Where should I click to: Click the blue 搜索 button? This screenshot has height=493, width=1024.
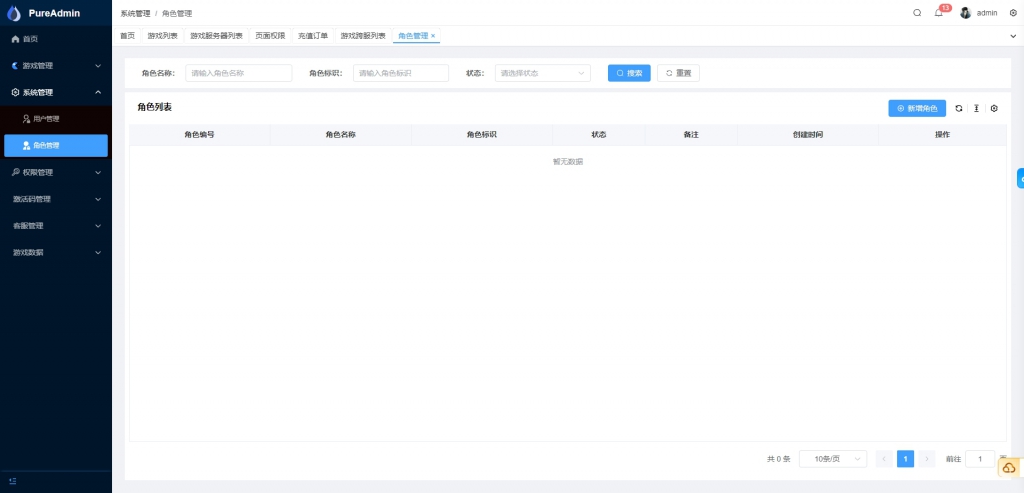629,73
